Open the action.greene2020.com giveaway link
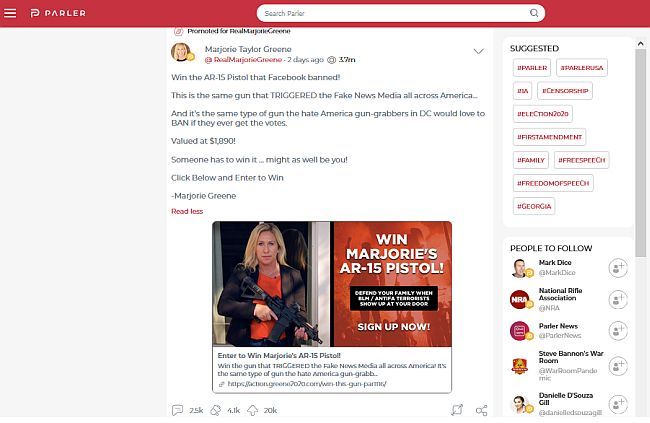The width and height of the screenshot is (650, 423). click(x=307, y=384)
